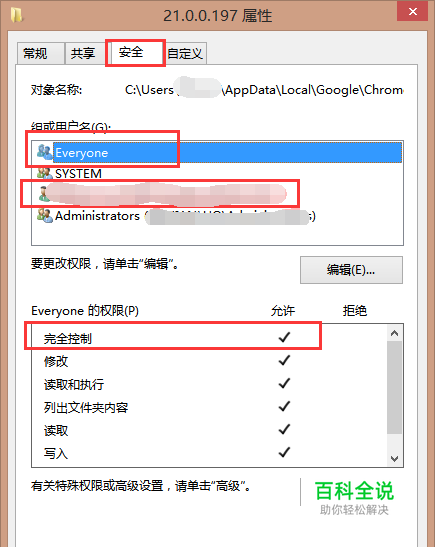Screen dimensions: 435x547
Task: Click the Everyone group icon
Action: (44, 152)
